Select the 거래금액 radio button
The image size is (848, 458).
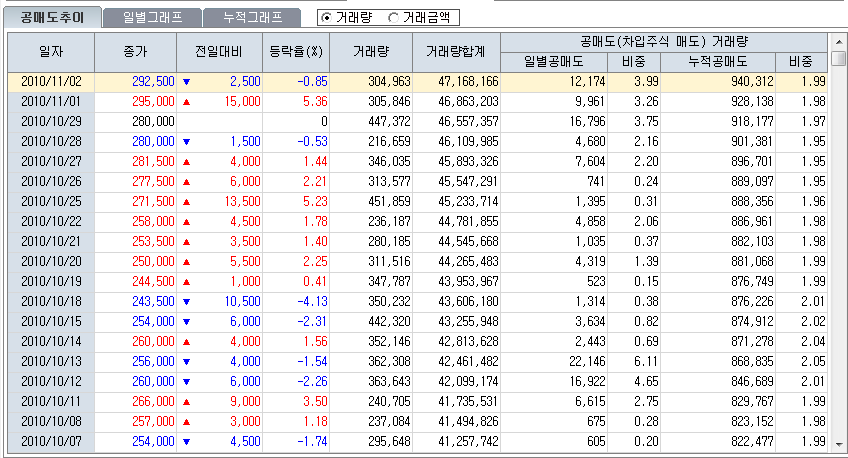pyautogui.click(x=392, y=18)
